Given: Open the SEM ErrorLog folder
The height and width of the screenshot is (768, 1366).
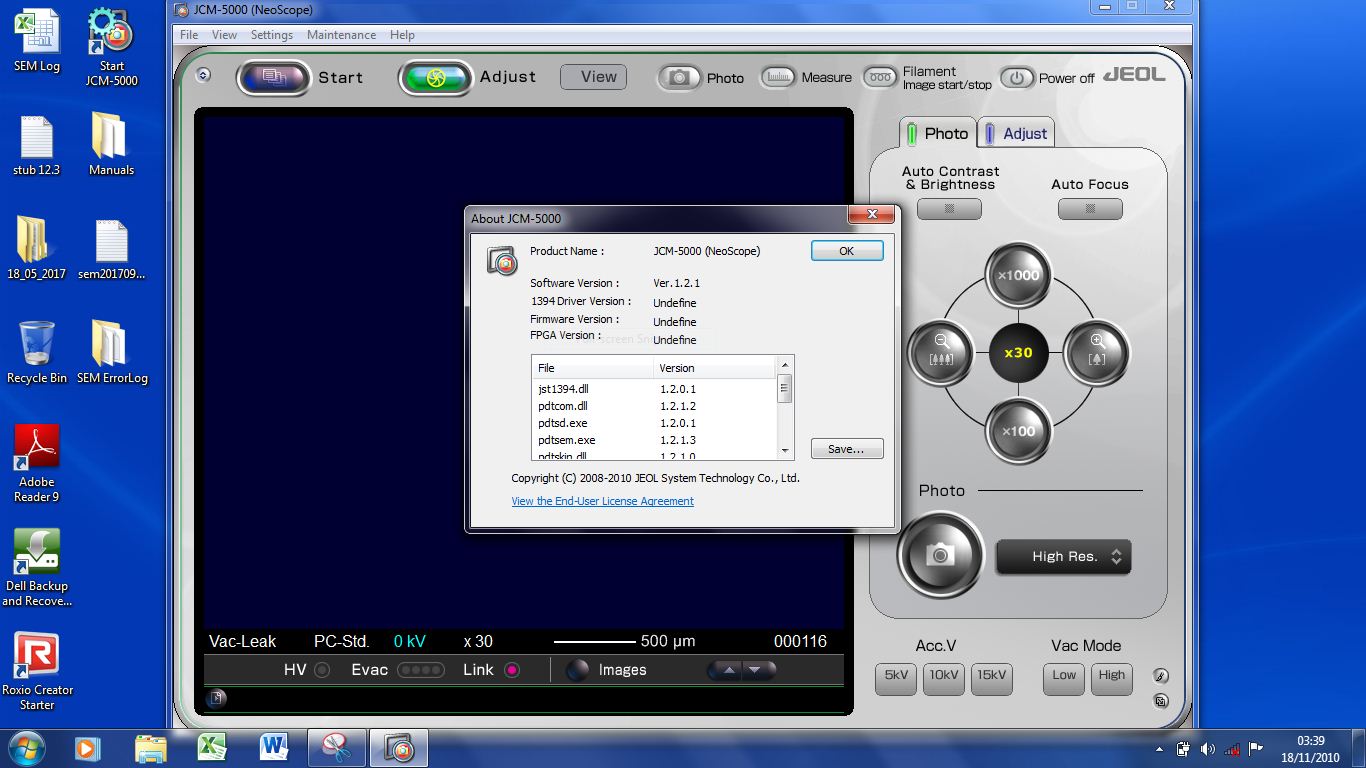Looking at the screenshot, I should 112,352.
